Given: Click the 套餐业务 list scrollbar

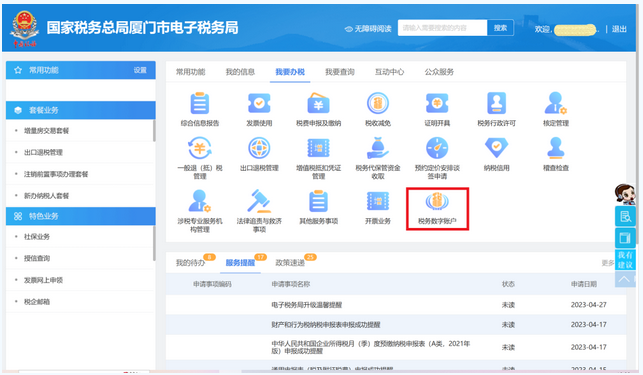Looking at the screenshot, I should pos(154,130).
